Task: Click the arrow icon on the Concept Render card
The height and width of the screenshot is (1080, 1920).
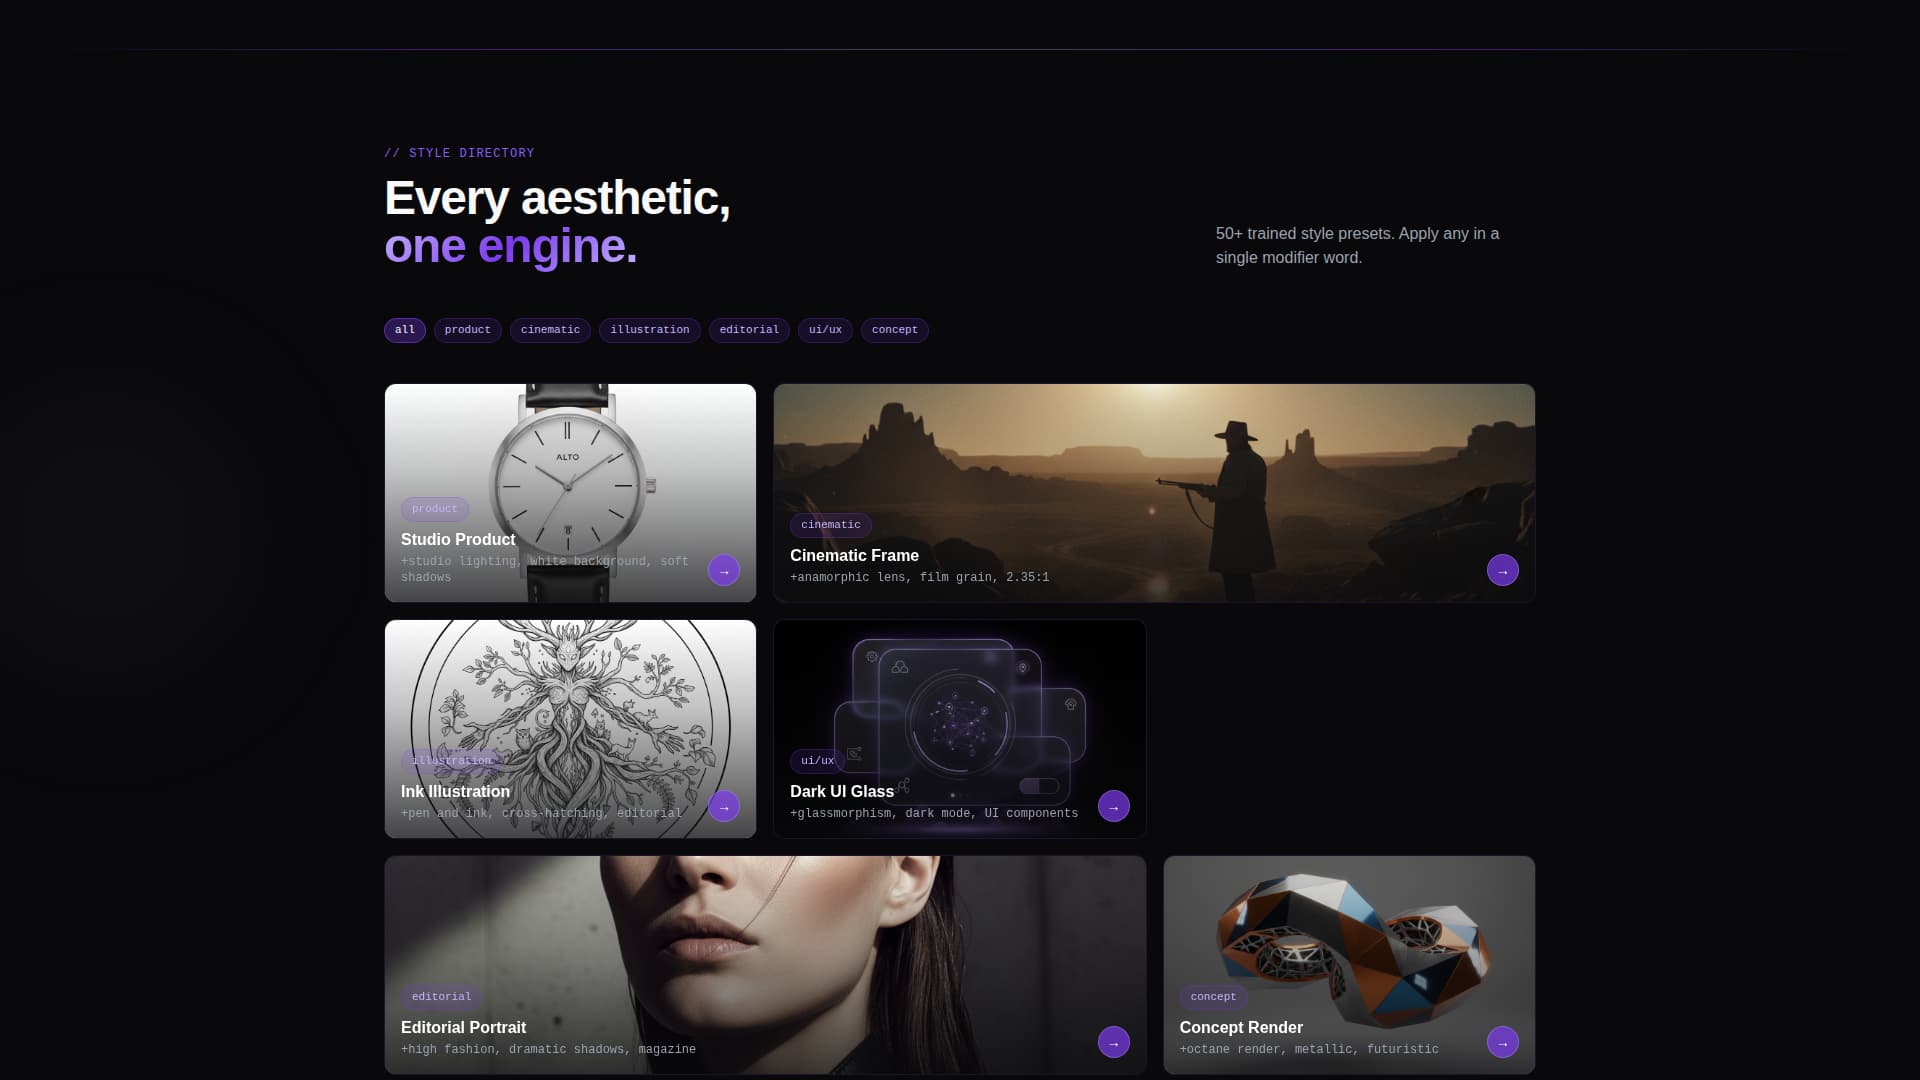Action: pos(1503,1041)
